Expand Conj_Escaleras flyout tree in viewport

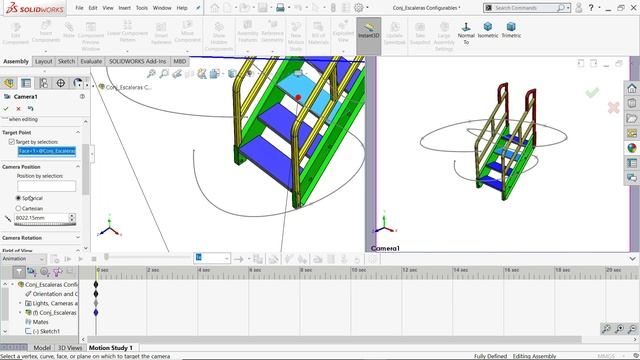coord(93,87)
